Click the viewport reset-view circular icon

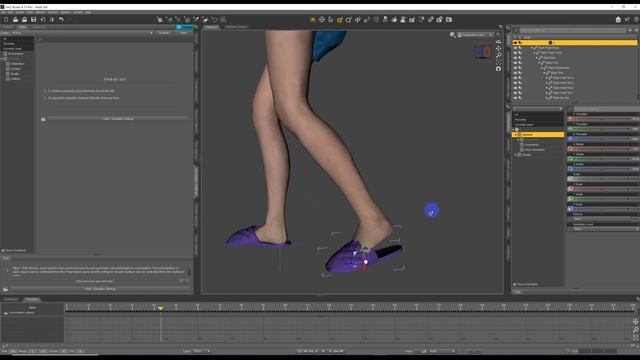tap(498, 69)
